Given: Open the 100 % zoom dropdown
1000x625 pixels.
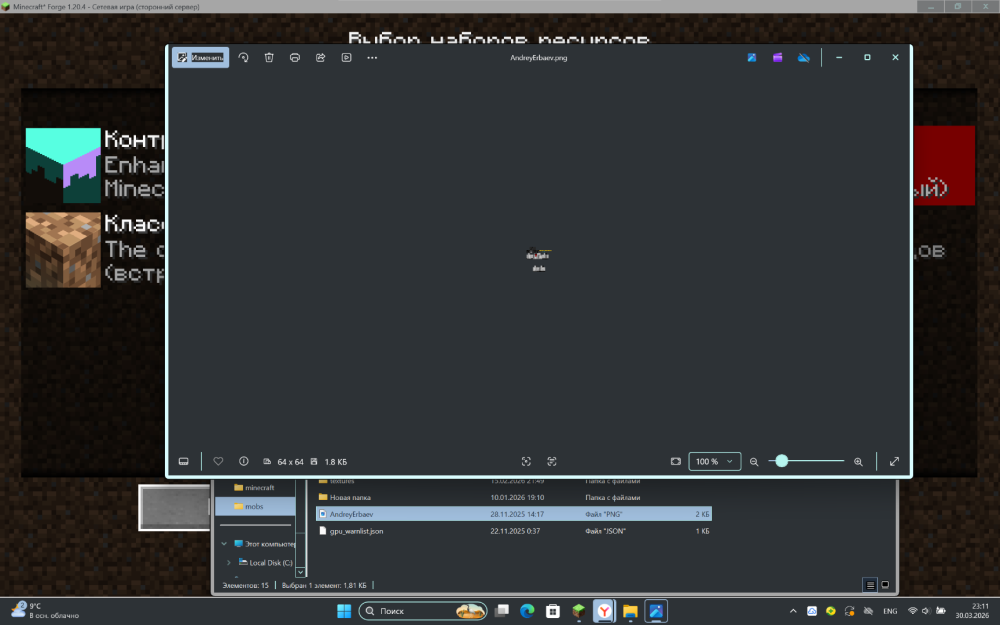Looking at the screenshot, I should click(x=715, y=462).
